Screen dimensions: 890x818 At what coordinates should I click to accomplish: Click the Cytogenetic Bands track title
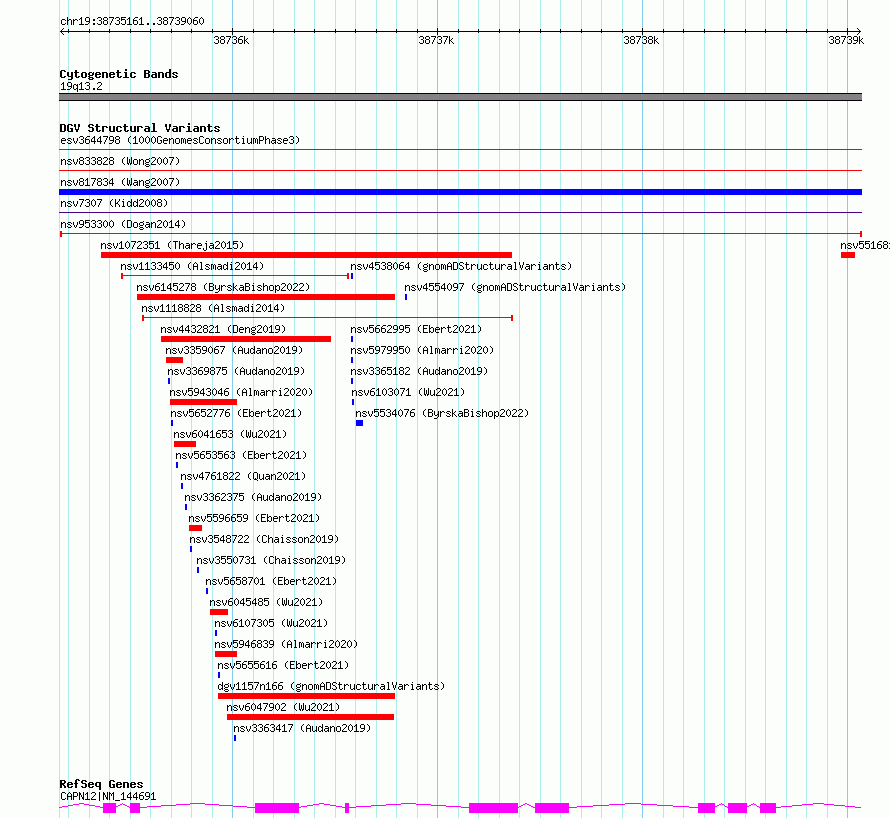119,74
